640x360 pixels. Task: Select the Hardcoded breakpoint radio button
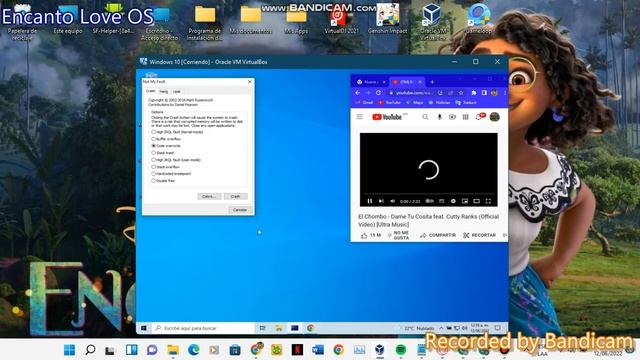pyautogui.click(x=153, y=173)
